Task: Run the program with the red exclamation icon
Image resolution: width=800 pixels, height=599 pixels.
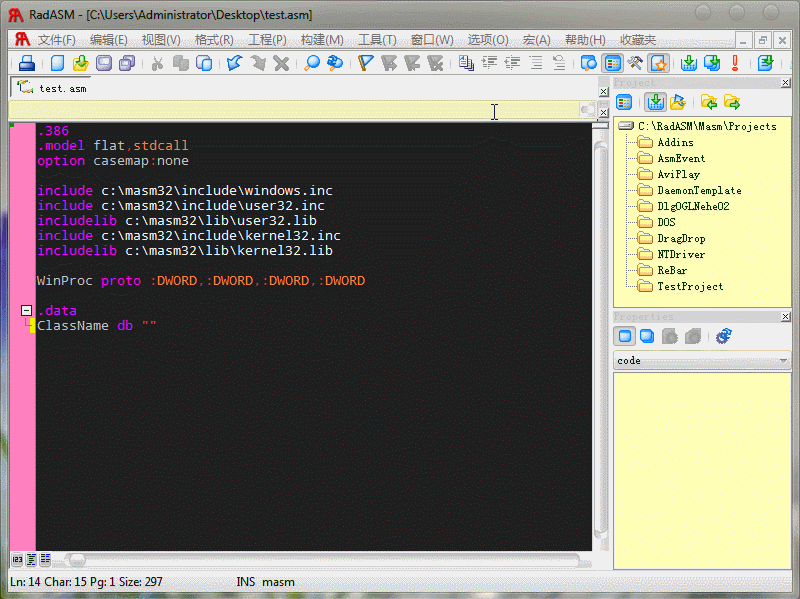Action: click(735, 63)
